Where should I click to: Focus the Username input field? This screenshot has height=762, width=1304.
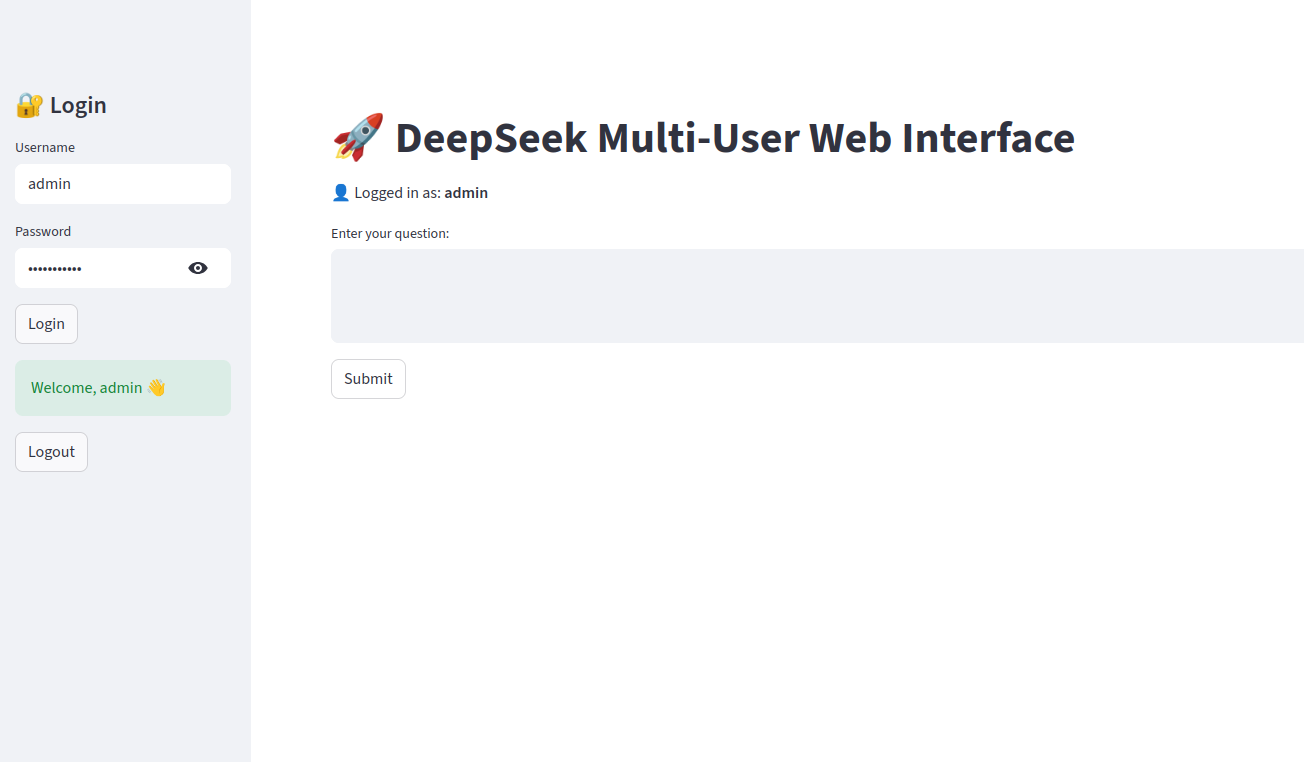[123, 184]
